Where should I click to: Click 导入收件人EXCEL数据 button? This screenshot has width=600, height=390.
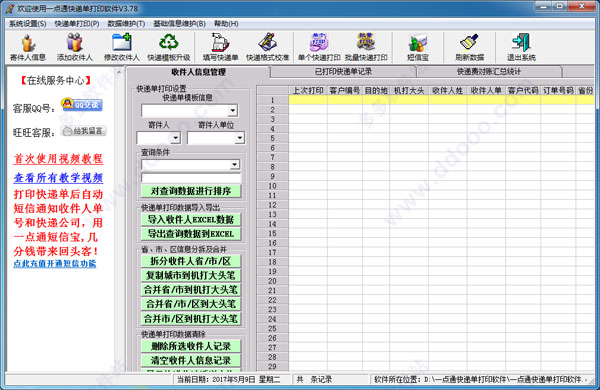click(191, 220)
